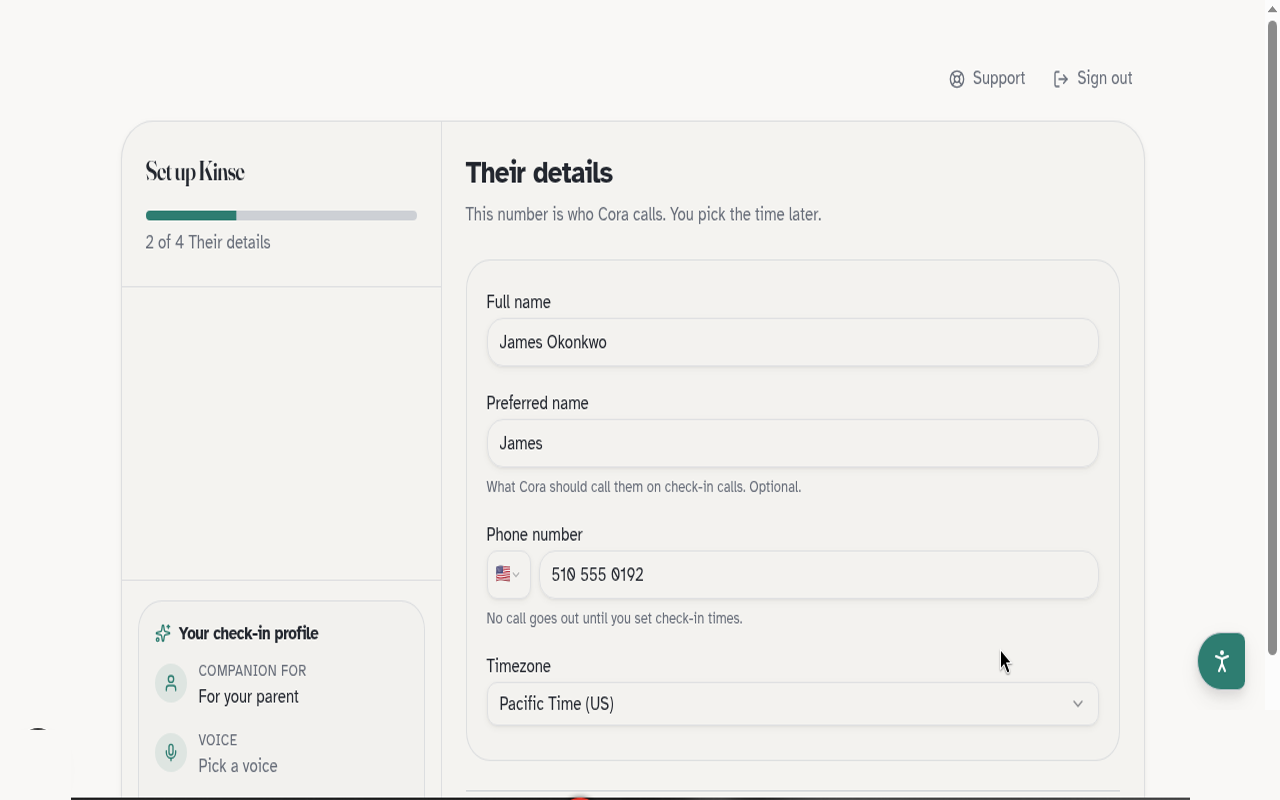Open the accessibility widget button
Screen dimensions: 1280x800
[1221, 661]
